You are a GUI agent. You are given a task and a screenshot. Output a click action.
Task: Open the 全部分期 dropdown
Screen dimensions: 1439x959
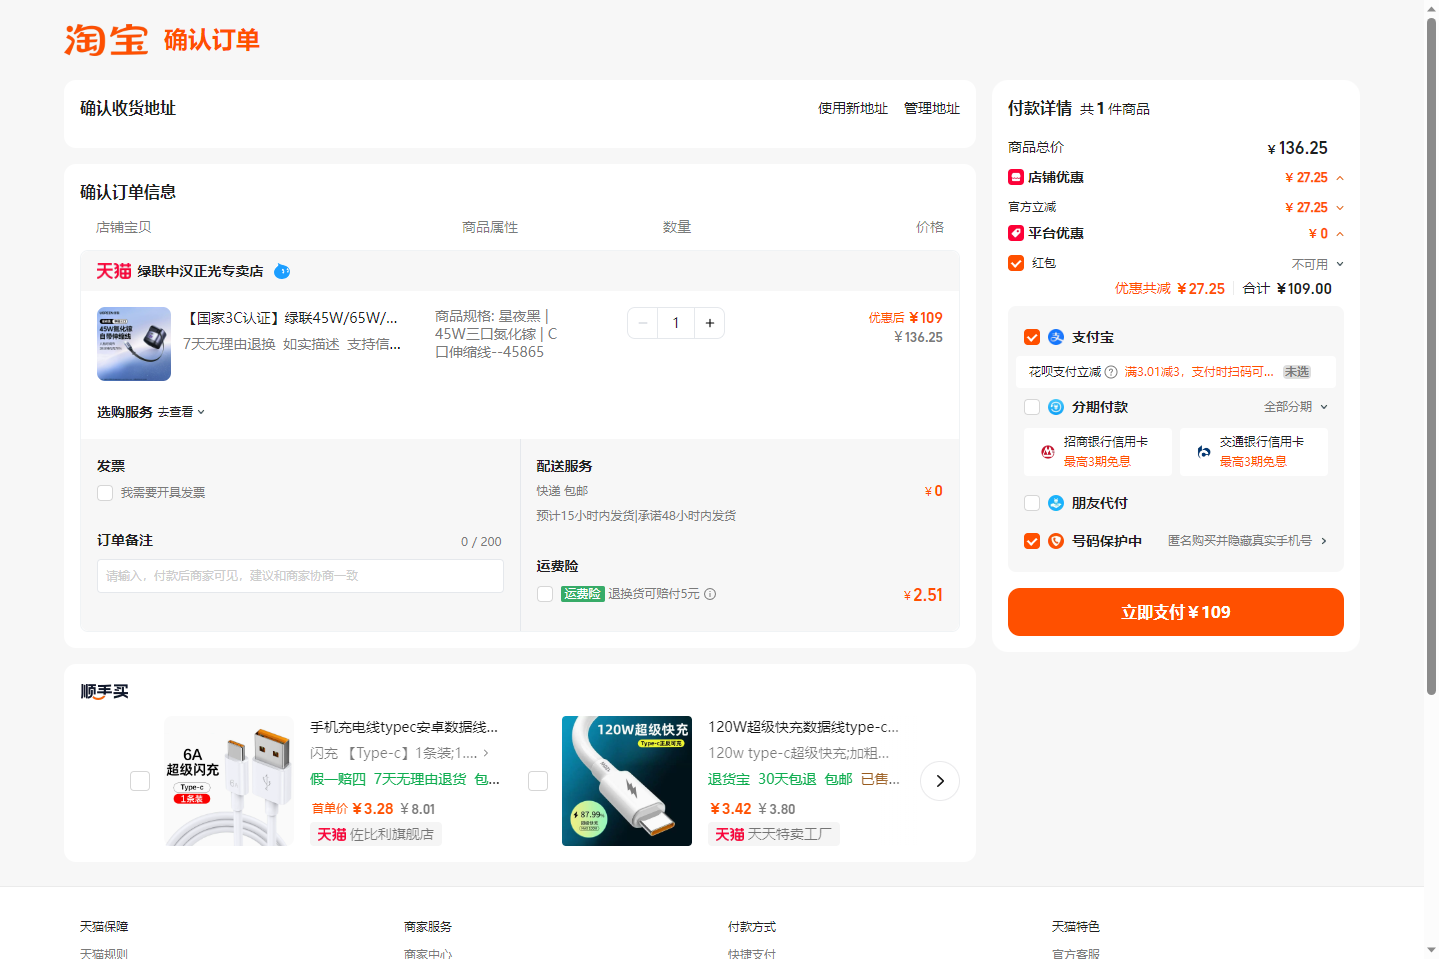(1296, 407)
